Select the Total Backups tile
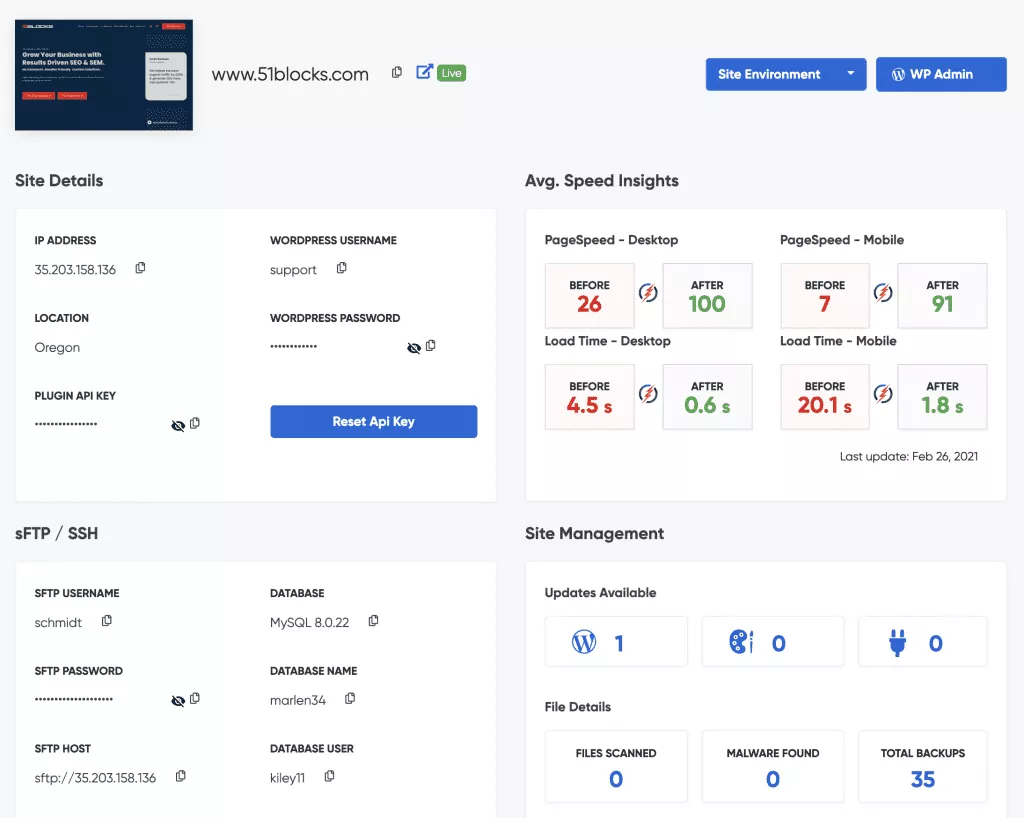The width and height of the screenshot is (1024, 818). pyautogui.click(x=922, y=767)
